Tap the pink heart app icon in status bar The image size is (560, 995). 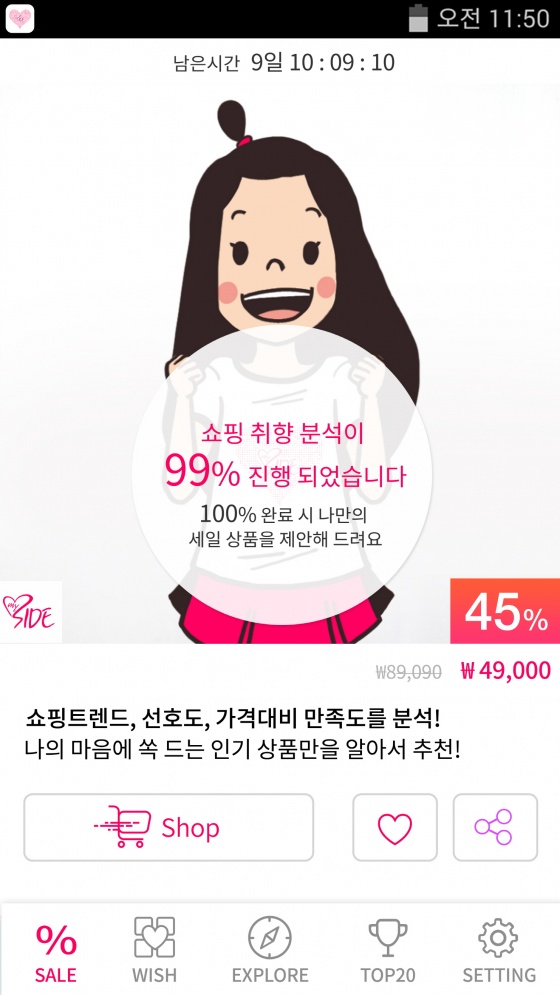coord(19,18)
